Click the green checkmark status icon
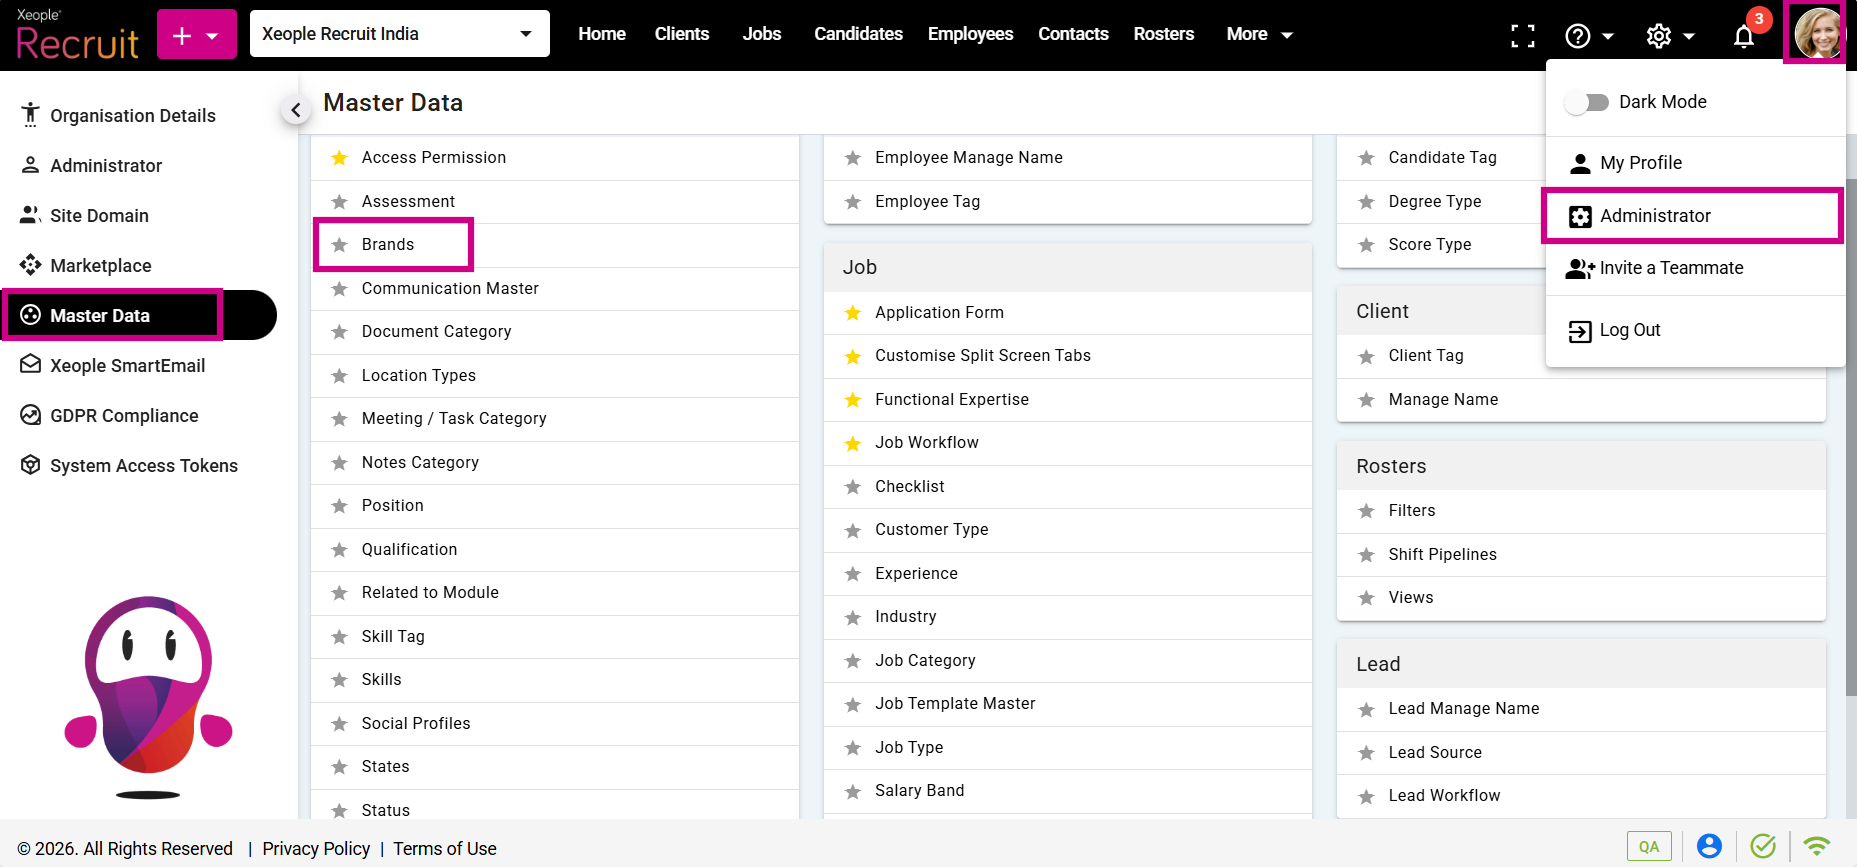 [1763, 846]
